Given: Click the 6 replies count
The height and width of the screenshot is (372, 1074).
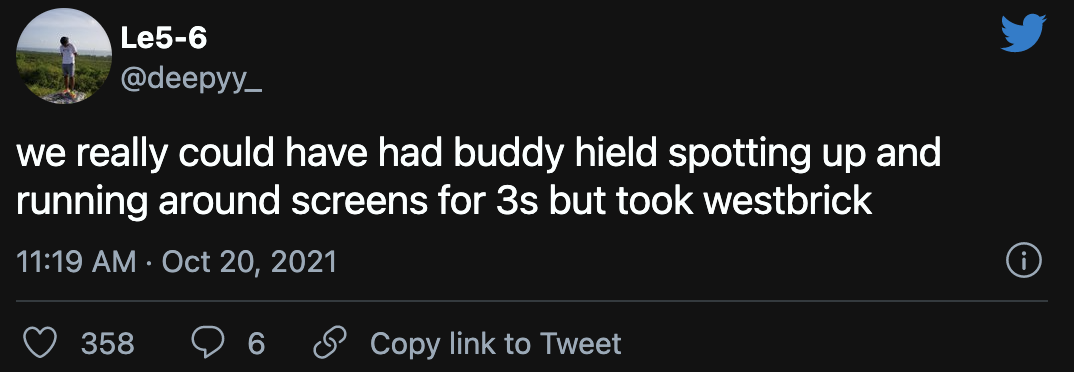Looking at the screenshot, I should click(x=256, y=343).
